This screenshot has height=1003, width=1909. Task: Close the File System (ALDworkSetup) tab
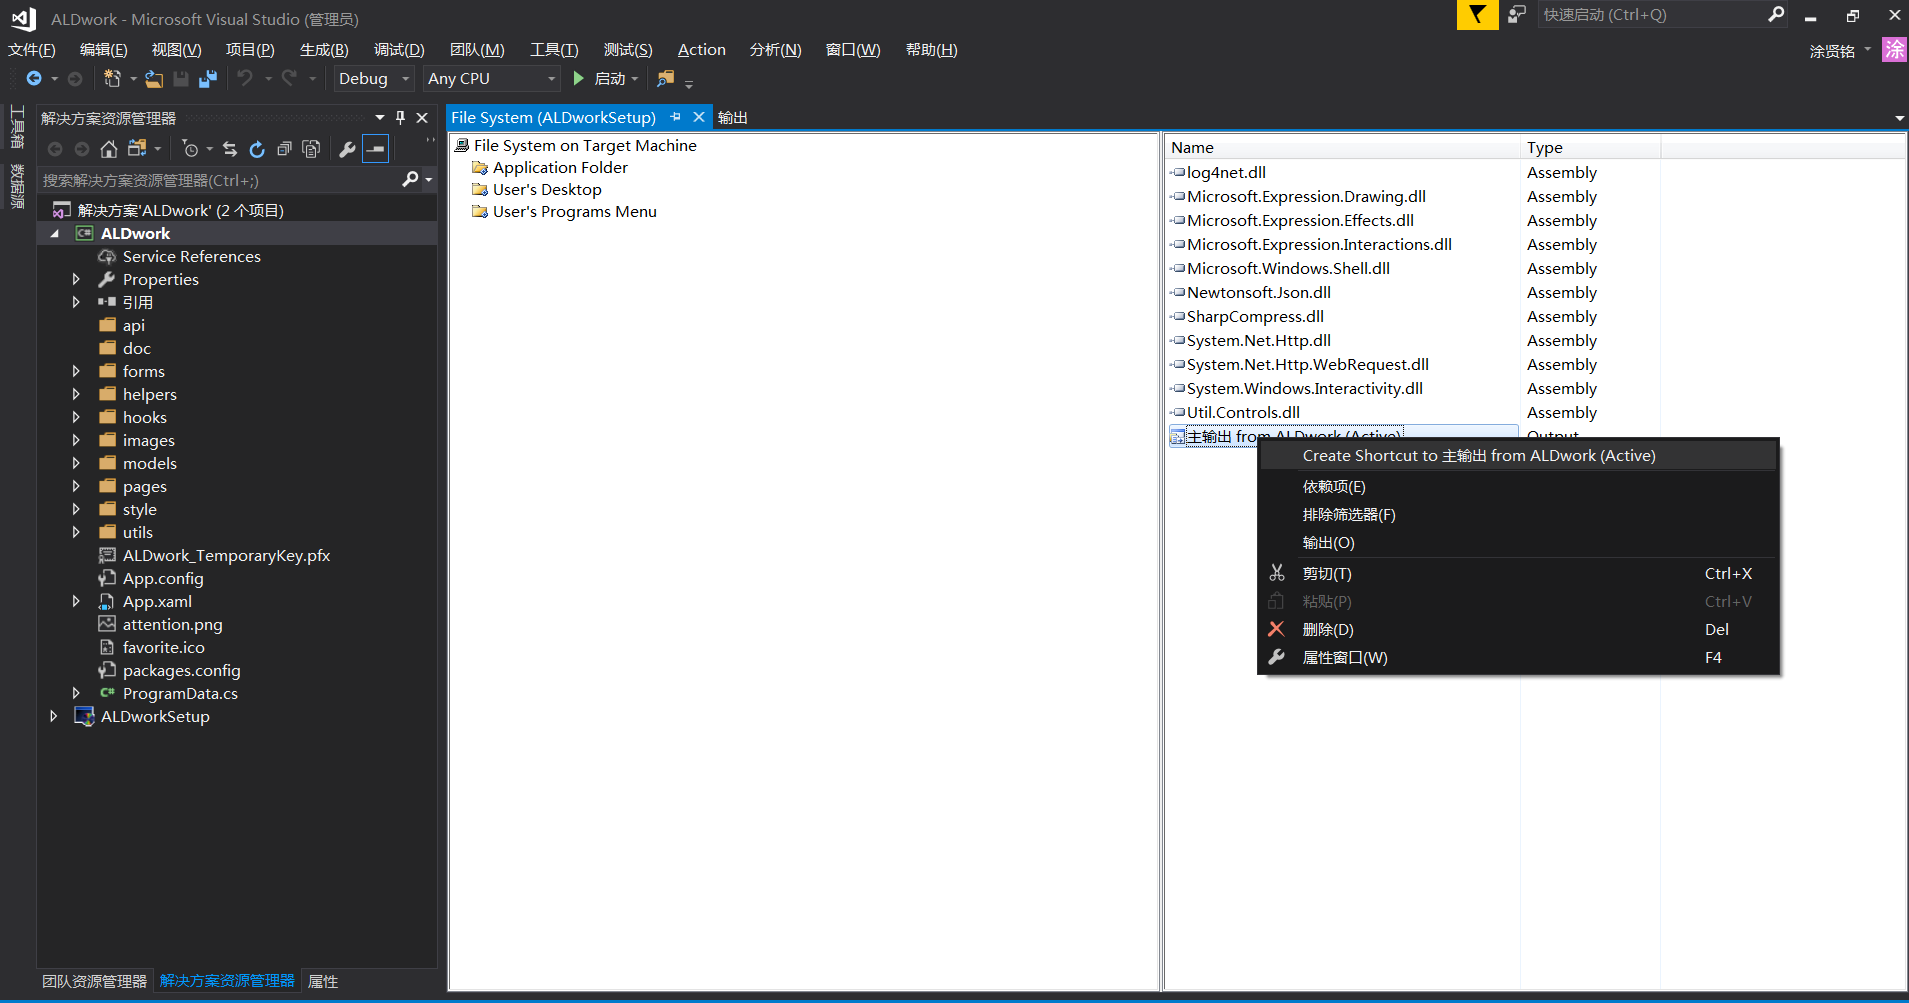[x=699, y=117]
